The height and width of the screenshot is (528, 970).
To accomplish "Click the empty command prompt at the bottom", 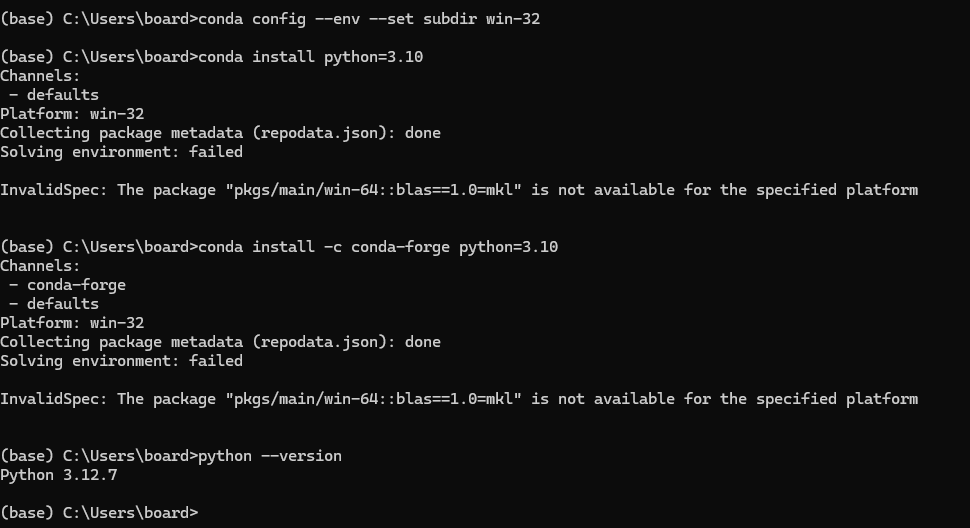I will tap(99, 513).
